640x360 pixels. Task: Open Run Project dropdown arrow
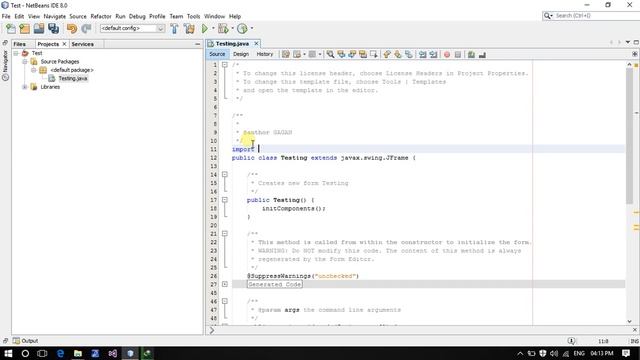pyautogui.click(x=213, y=28)
